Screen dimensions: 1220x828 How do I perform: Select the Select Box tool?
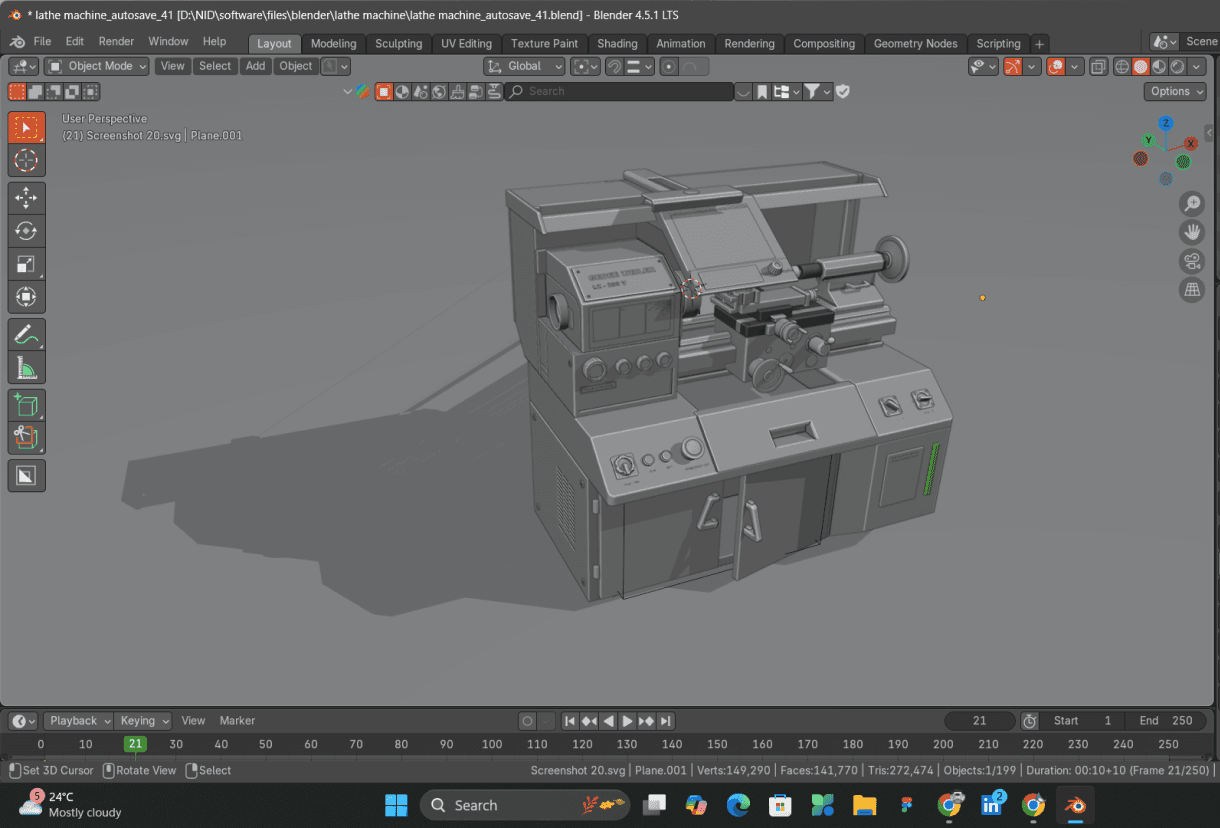click(27, 127)
